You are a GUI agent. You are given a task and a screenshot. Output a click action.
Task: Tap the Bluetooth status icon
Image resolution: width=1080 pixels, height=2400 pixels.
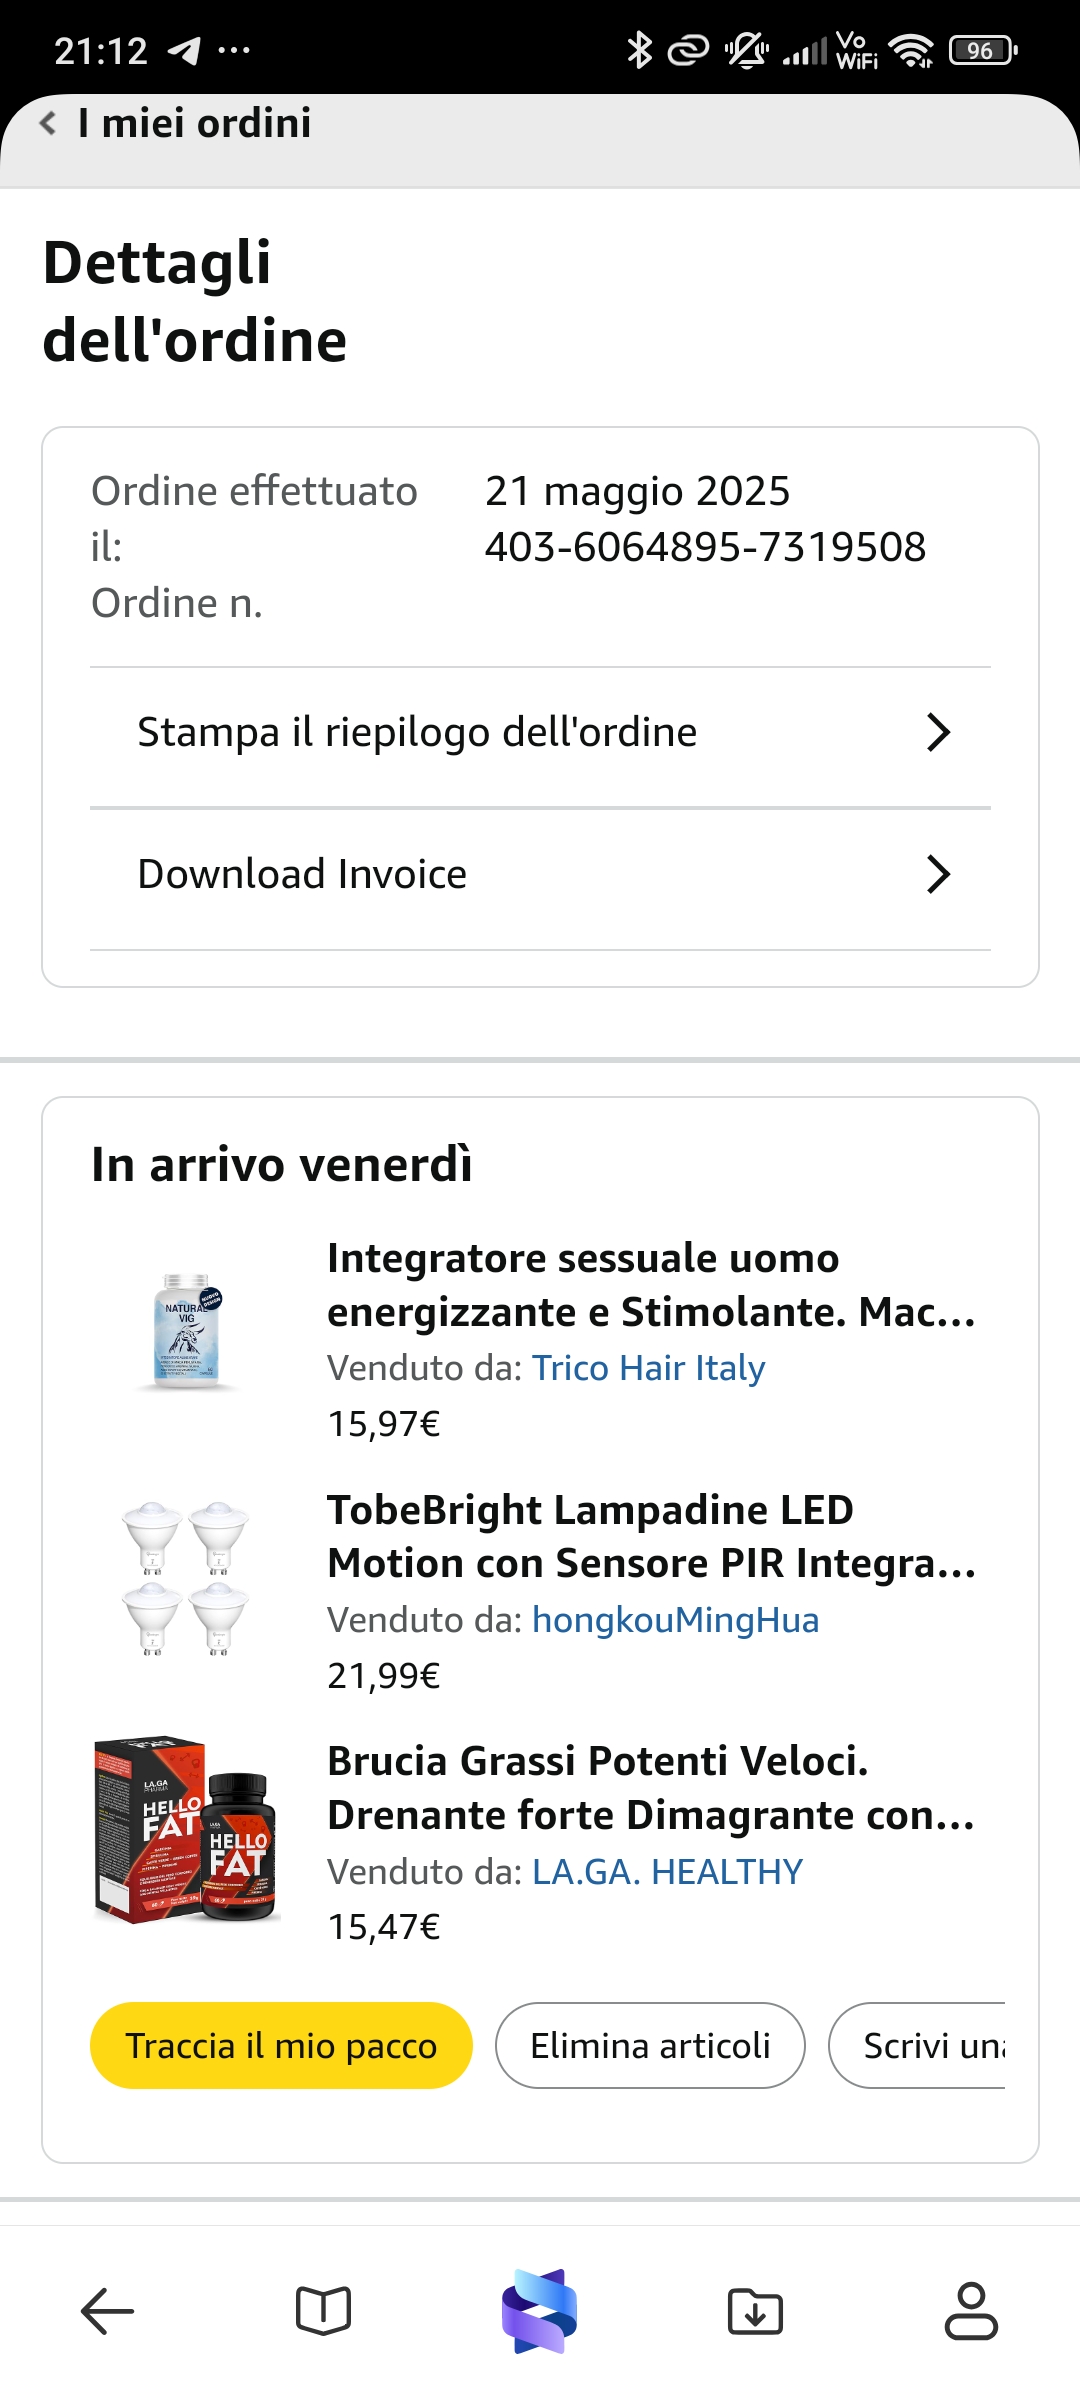point(639,50)
